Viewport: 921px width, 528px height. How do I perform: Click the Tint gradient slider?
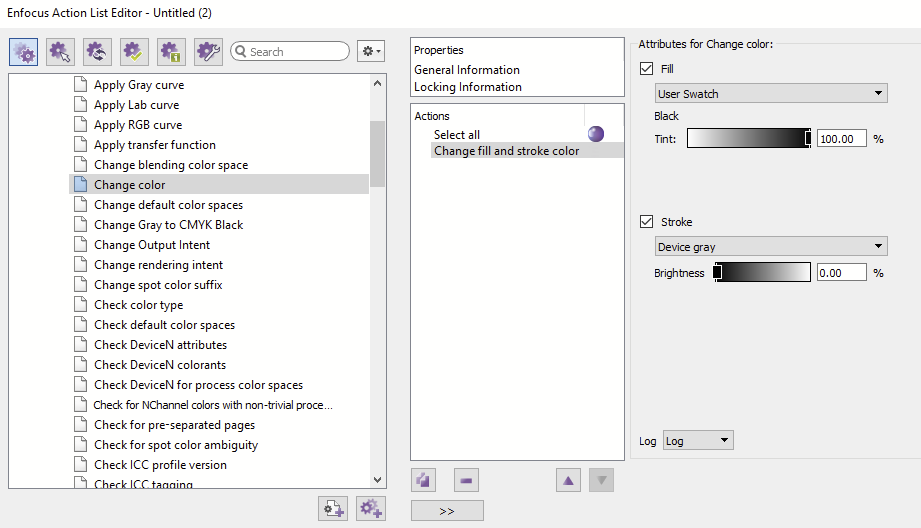[749, 139]
